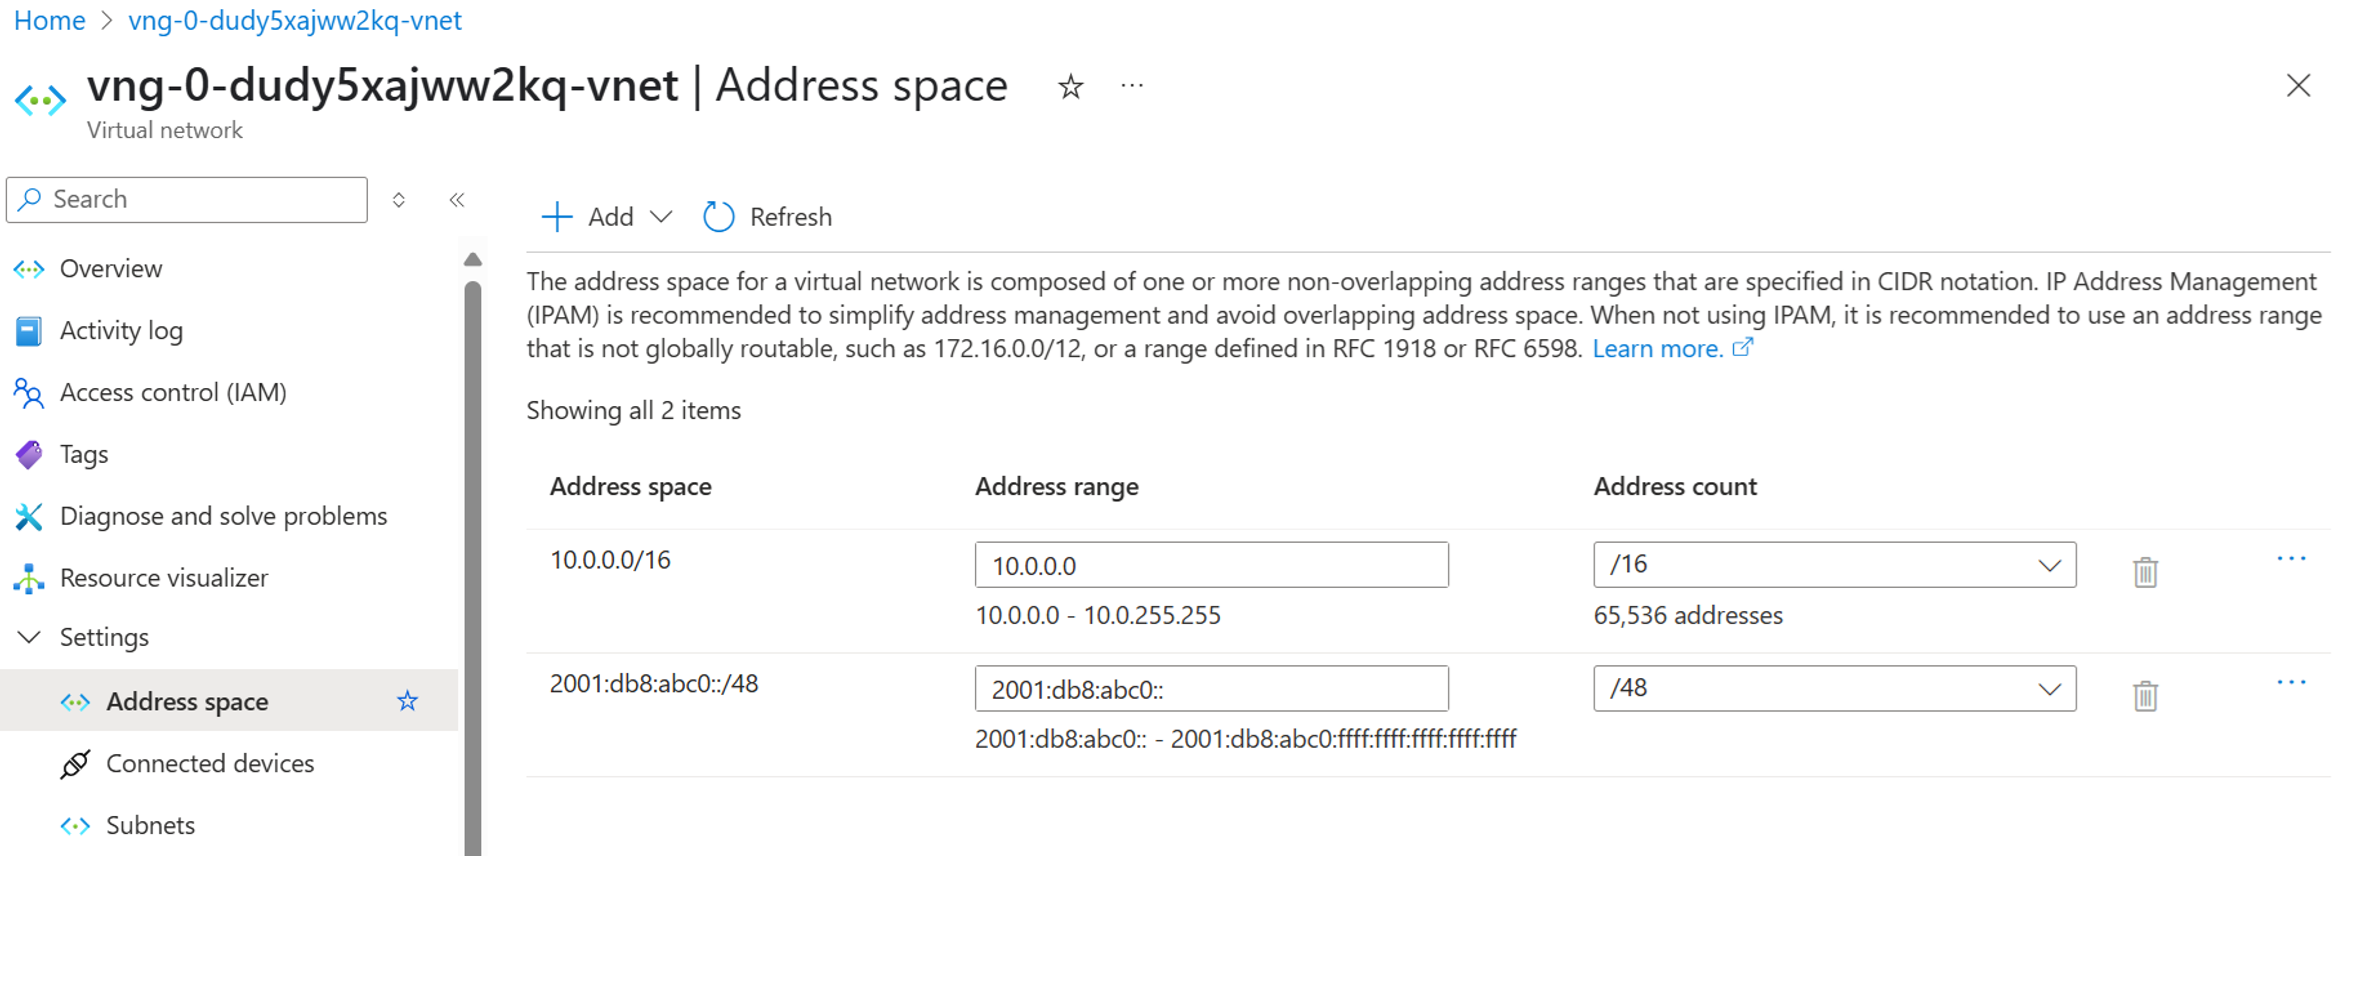This screenshot has height=998, width=2357.
Task: Open more options for the IPv6 row
Action: point(2290,683)
